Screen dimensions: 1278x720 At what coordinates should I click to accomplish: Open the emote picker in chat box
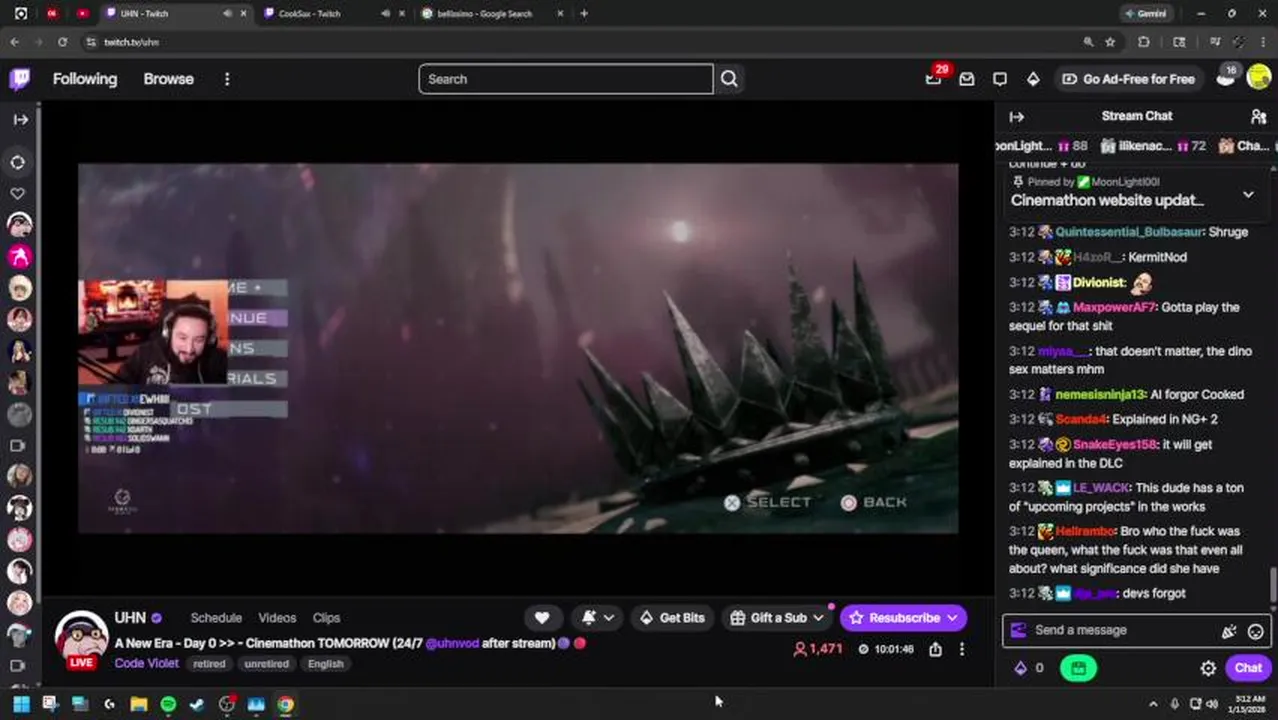(x=1256, y=631)
